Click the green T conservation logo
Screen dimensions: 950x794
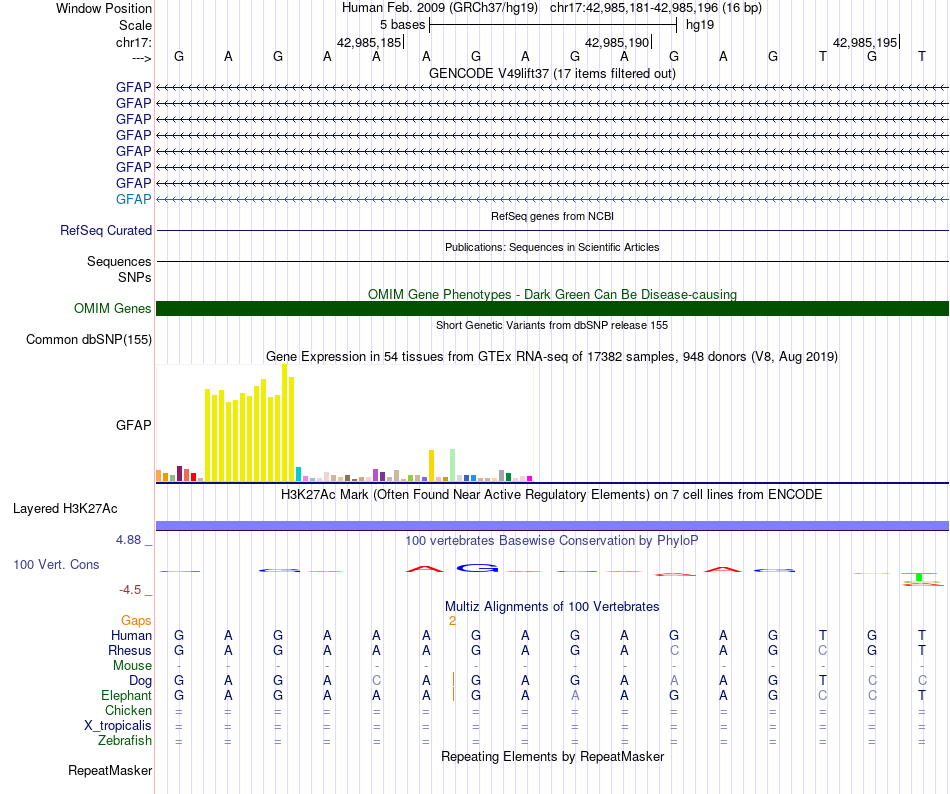point(919,577)
